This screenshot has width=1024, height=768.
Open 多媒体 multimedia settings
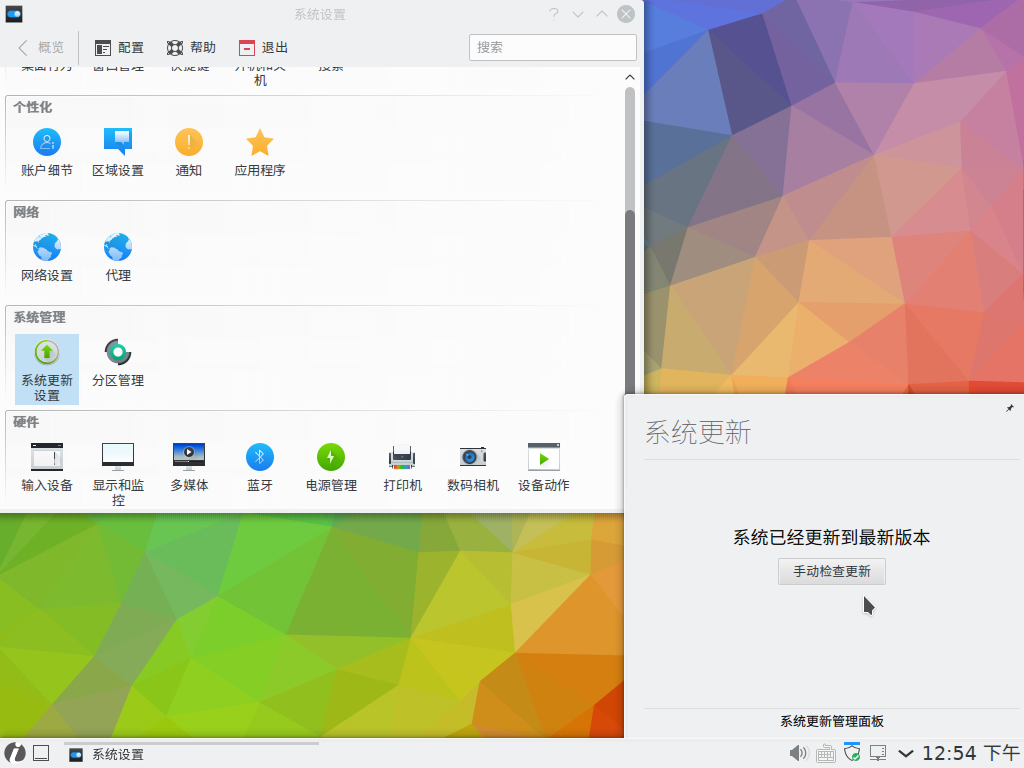189,468
